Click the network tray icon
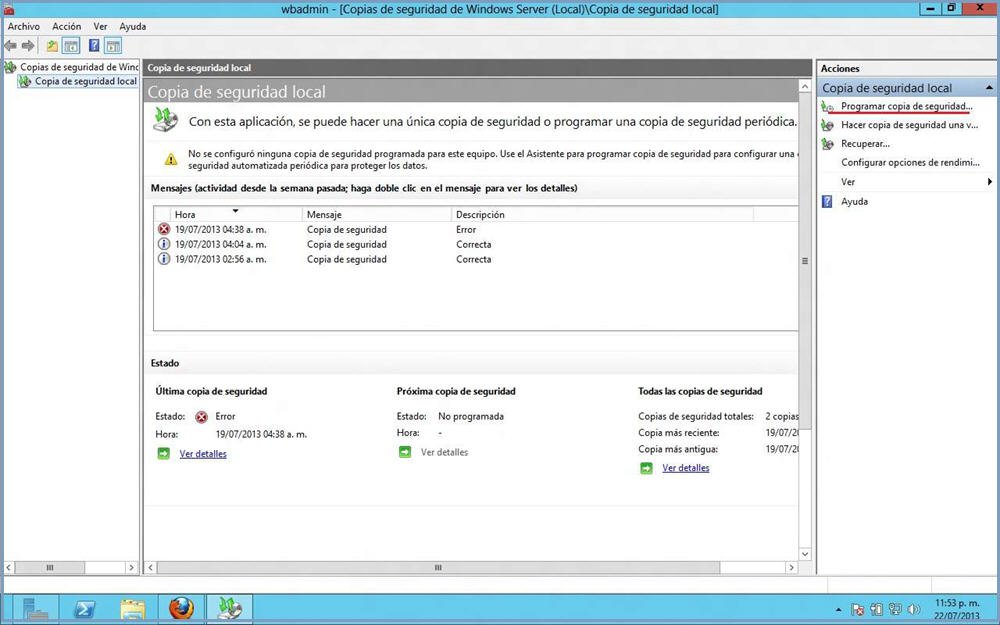The height and width of the screenshot is (625, 1000). (895, 610)
